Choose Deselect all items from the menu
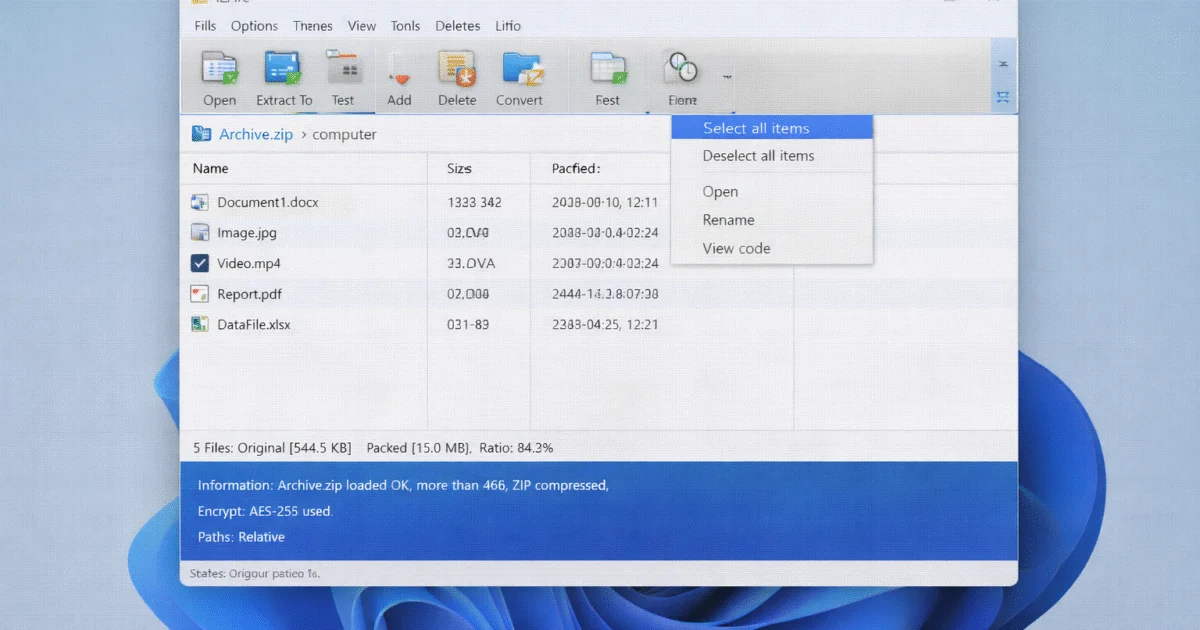This screenshot has height=630, width=1200. pyautogui.click(x=772, y=155)
